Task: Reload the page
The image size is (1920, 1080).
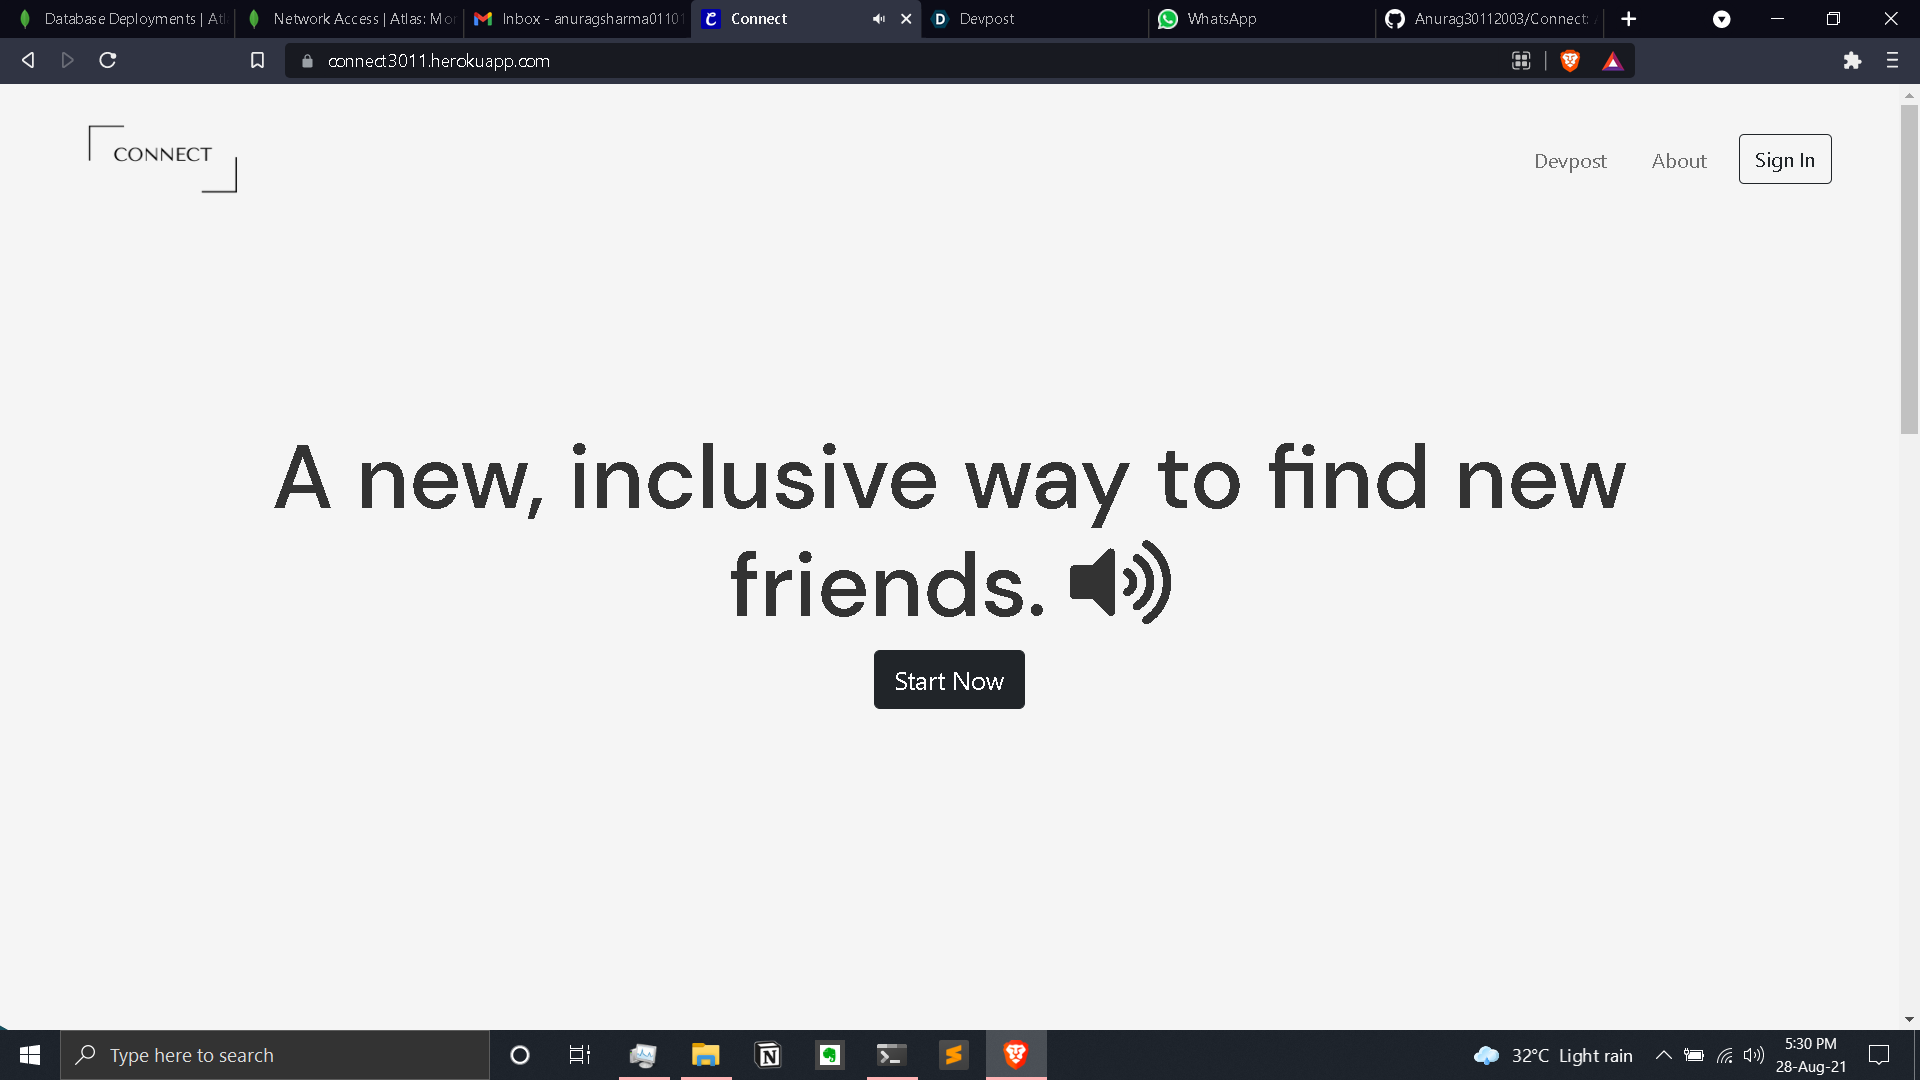Action: (x=108, y=61)
